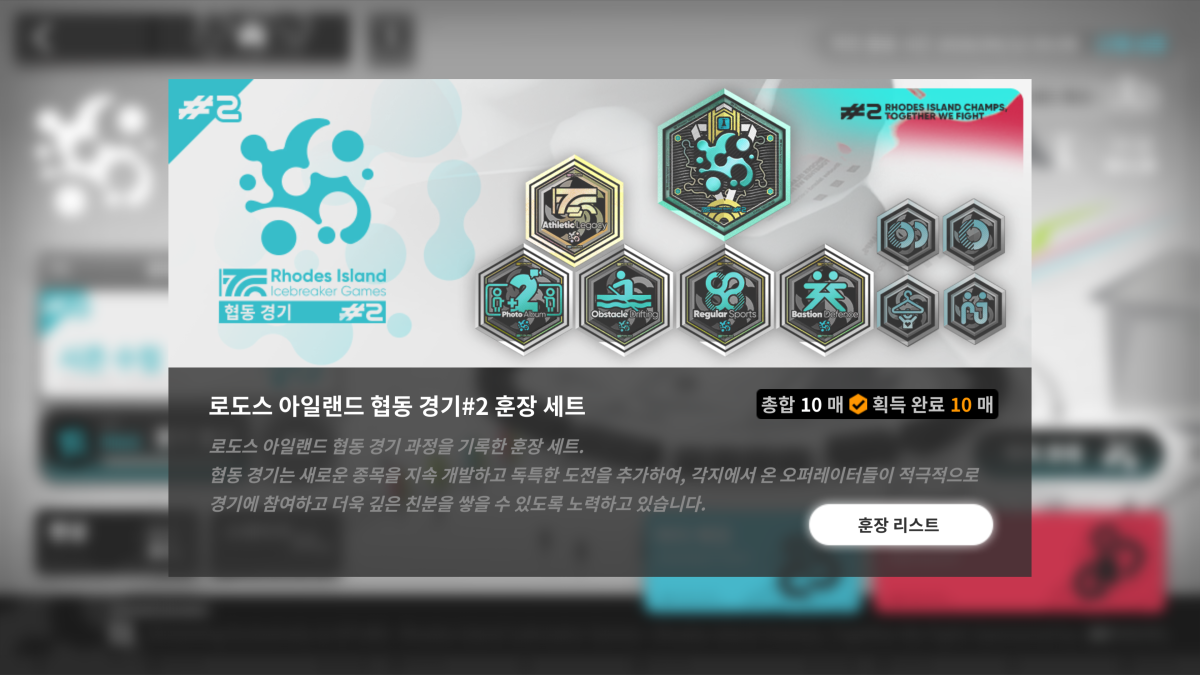Pick the Bastion Defence medal

coord(825,298)
